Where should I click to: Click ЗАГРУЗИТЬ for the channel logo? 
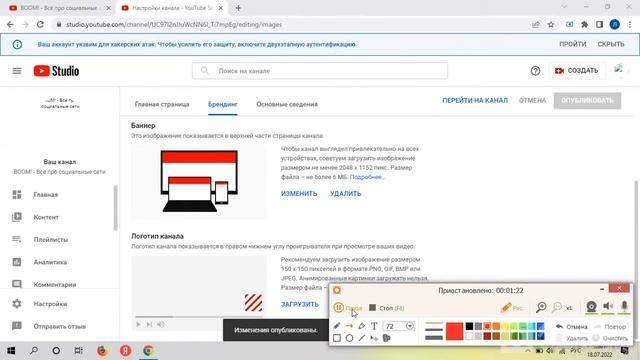[x=300, y=304]
